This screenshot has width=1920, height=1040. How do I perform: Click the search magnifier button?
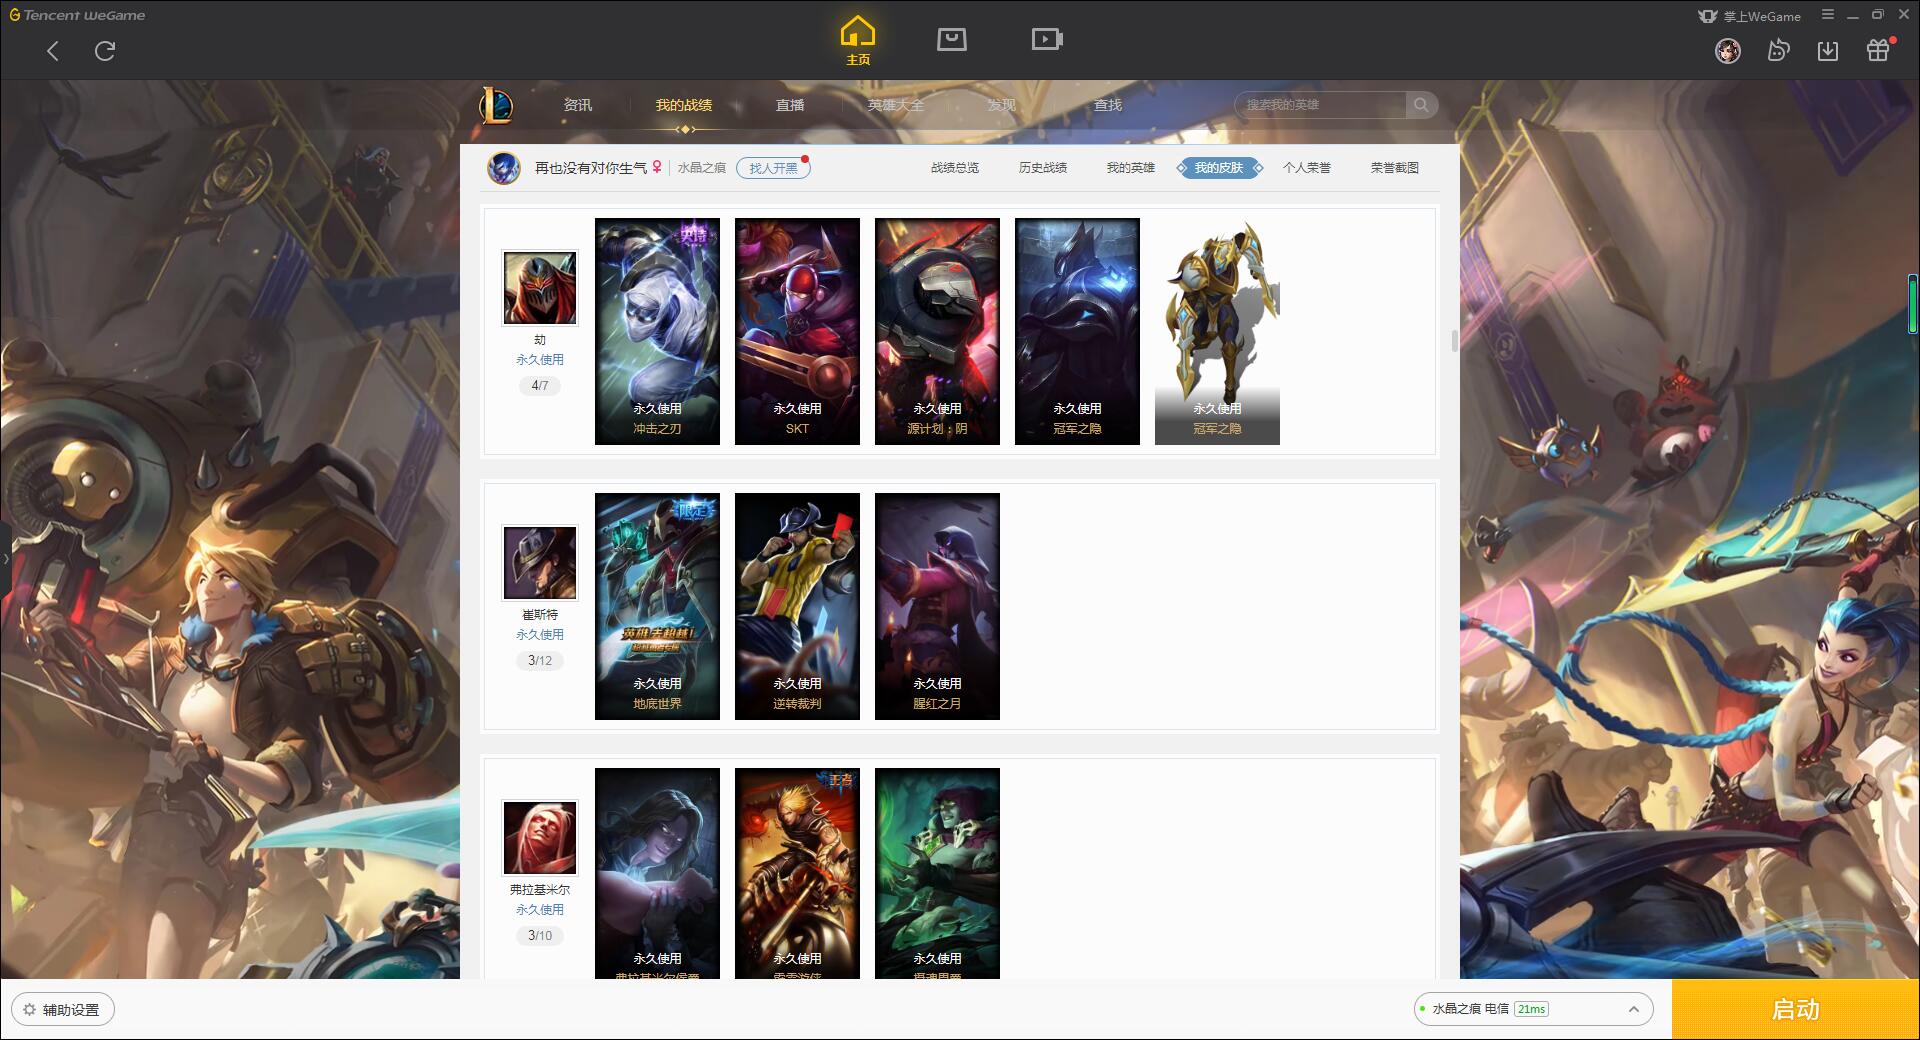pyautogui.click(x=1421, y=105)
